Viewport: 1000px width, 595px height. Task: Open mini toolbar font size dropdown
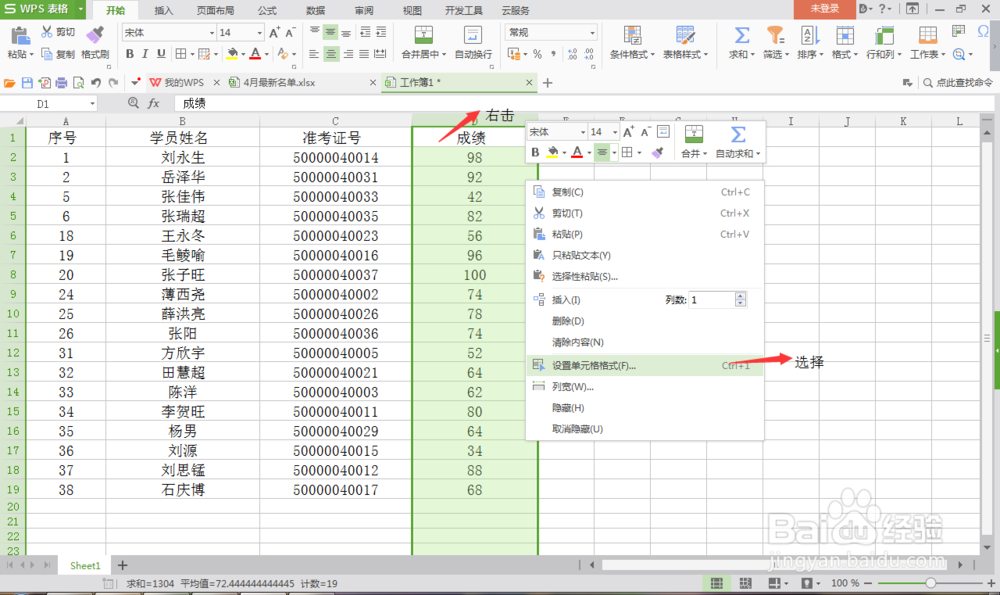[x=615, y=132]
